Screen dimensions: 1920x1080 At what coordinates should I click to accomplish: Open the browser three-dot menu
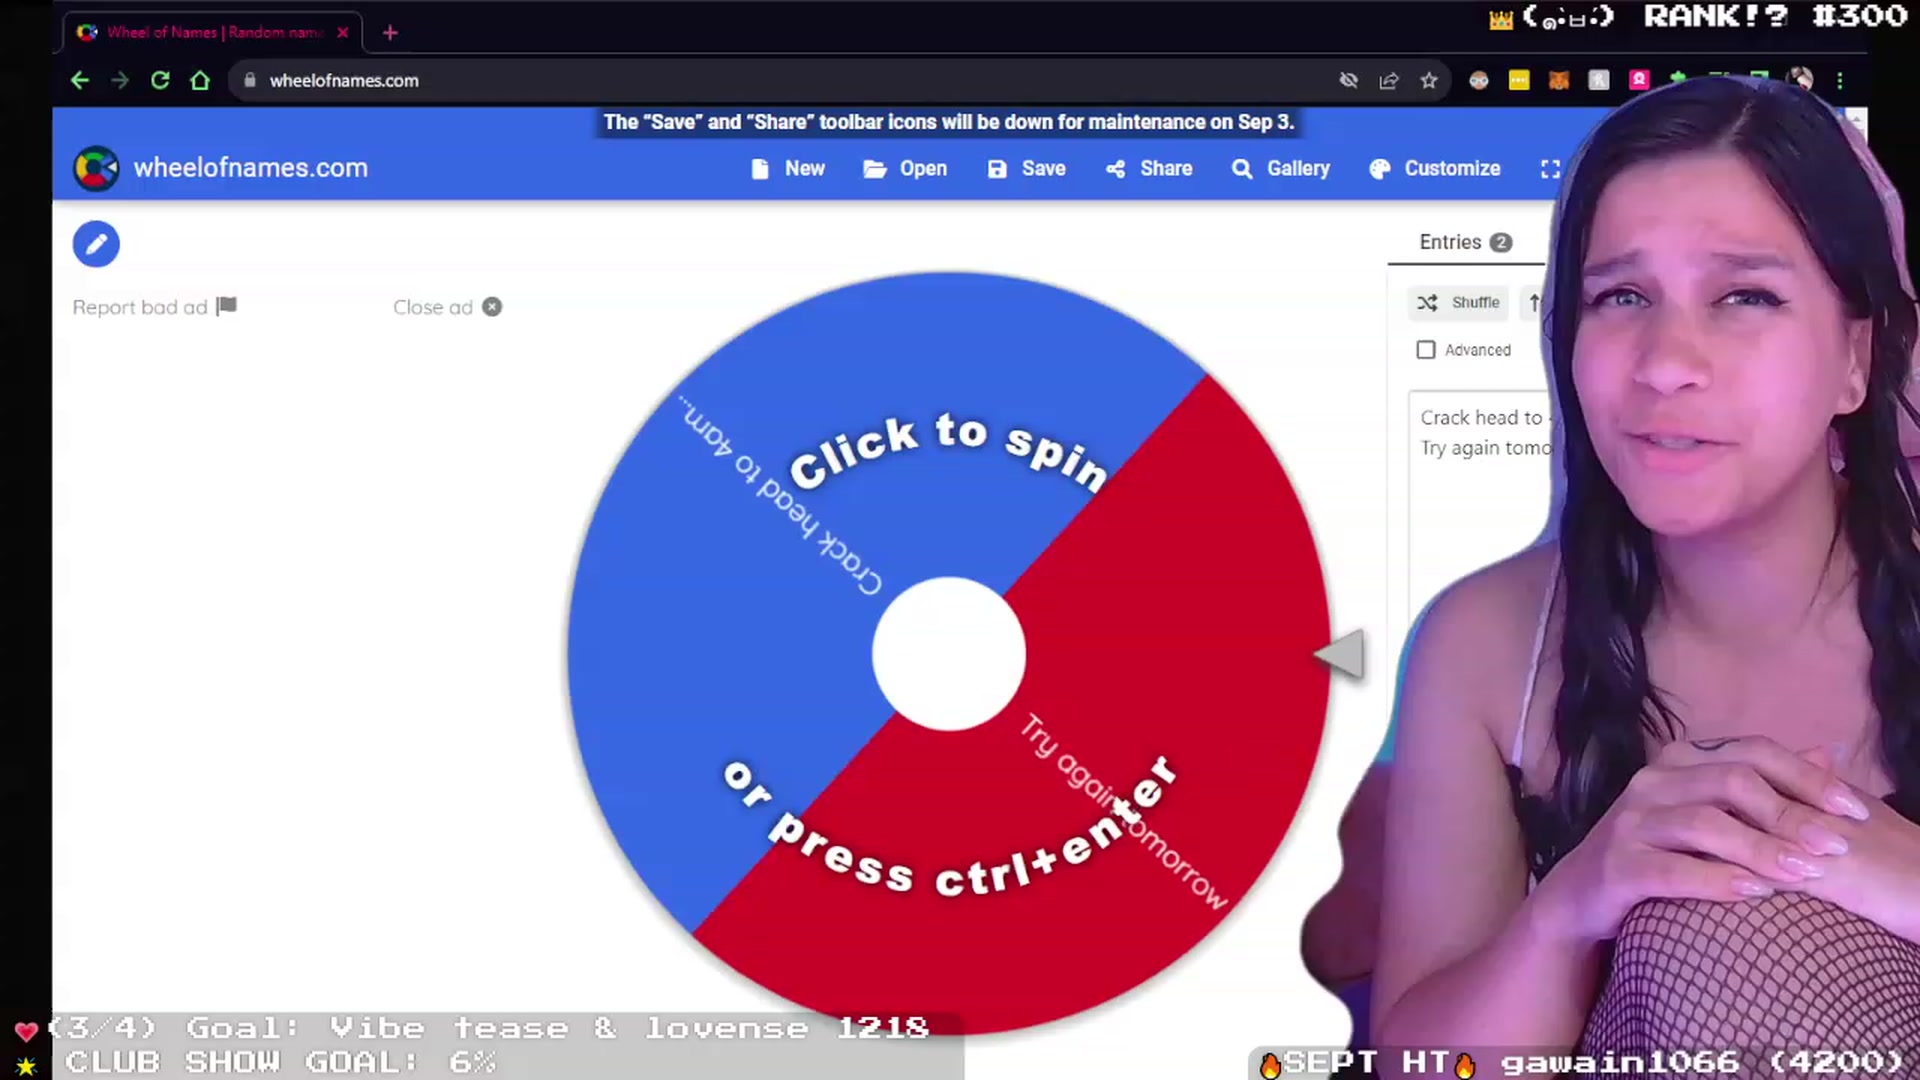tap(1839, 80)
